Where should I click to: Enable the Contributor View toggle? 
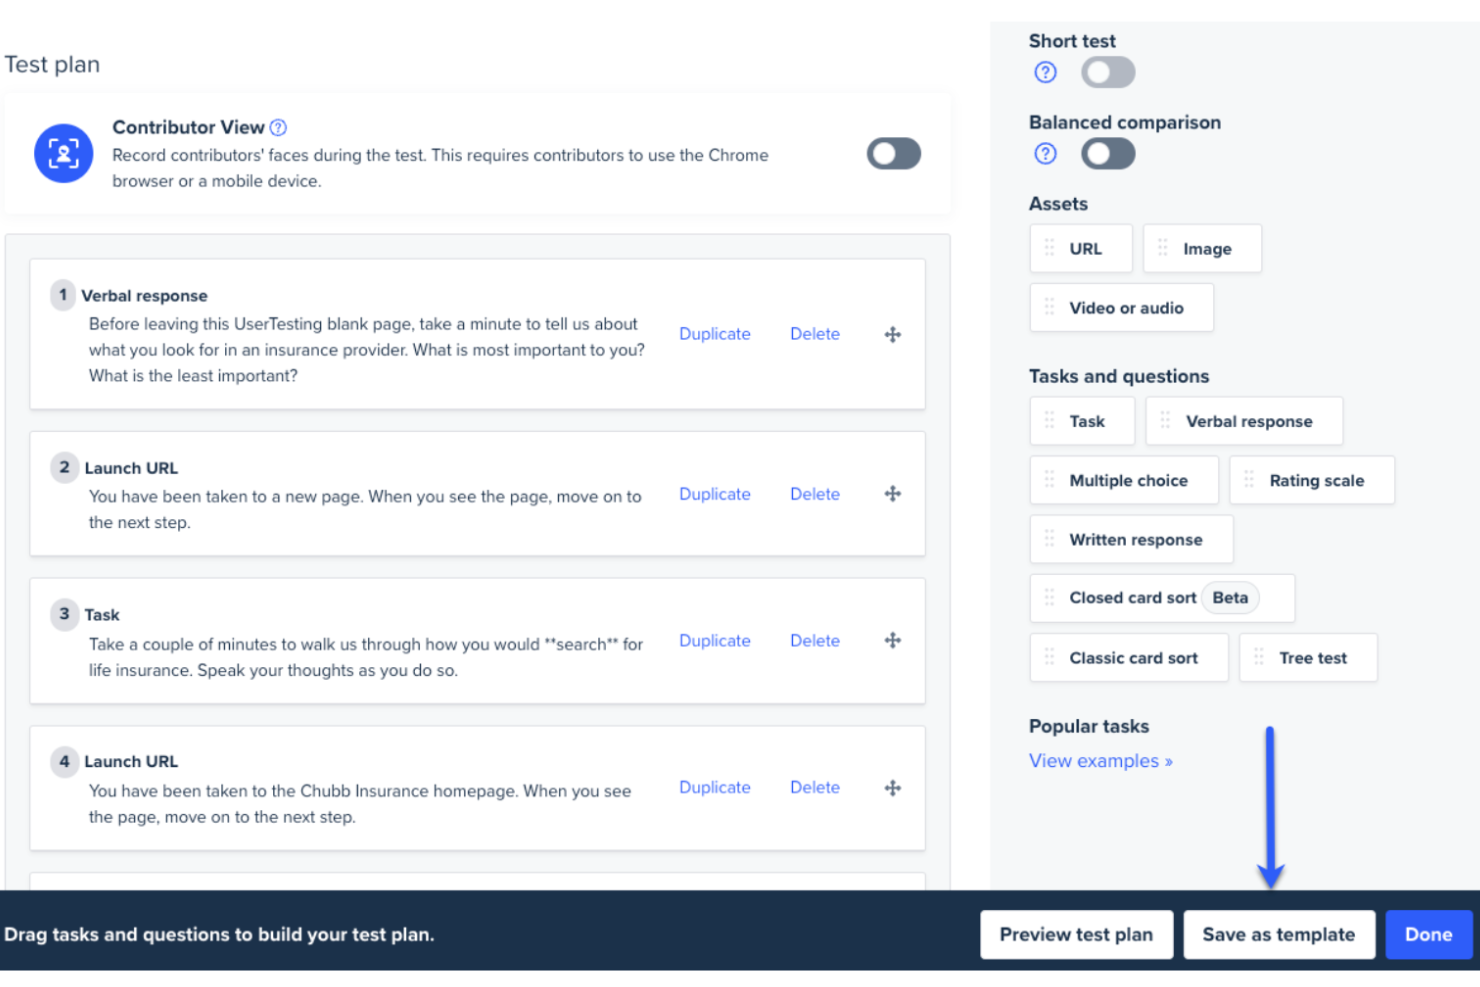click(x=893, y=153)
